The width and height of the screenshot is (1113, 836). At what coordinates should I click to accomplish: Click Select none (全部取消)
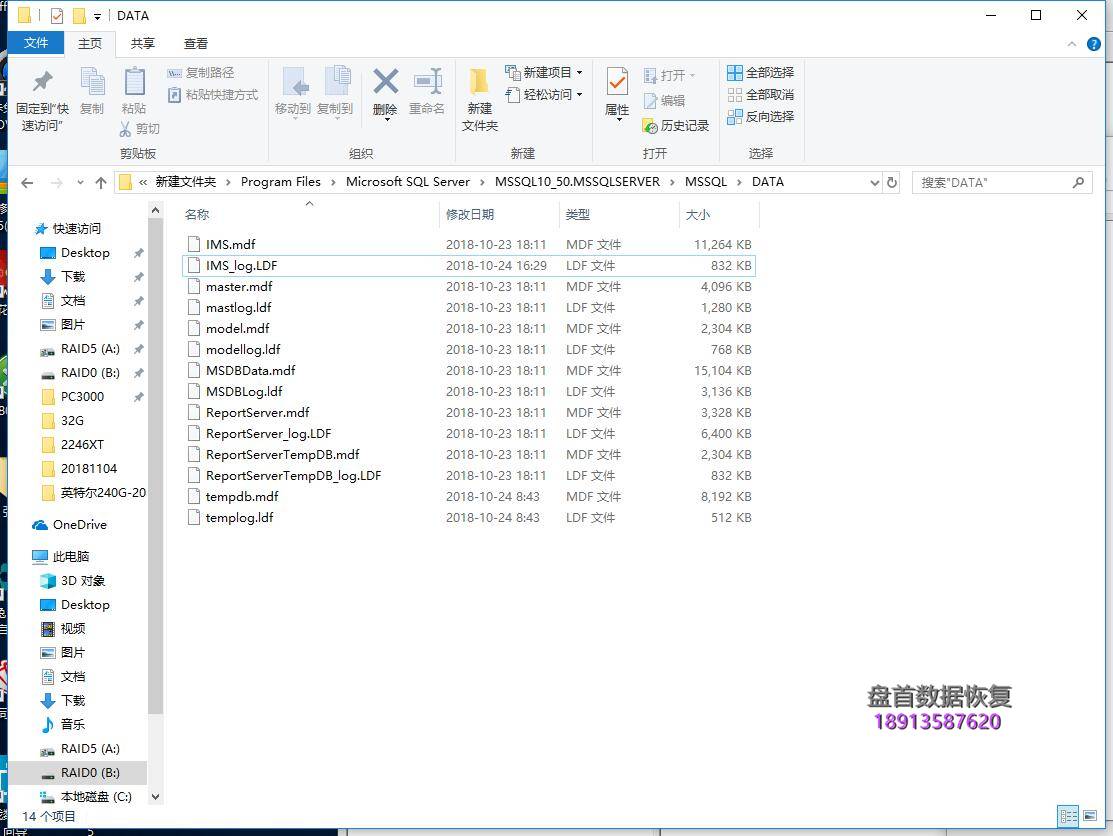pyautogui.click(x=761, y=94)
